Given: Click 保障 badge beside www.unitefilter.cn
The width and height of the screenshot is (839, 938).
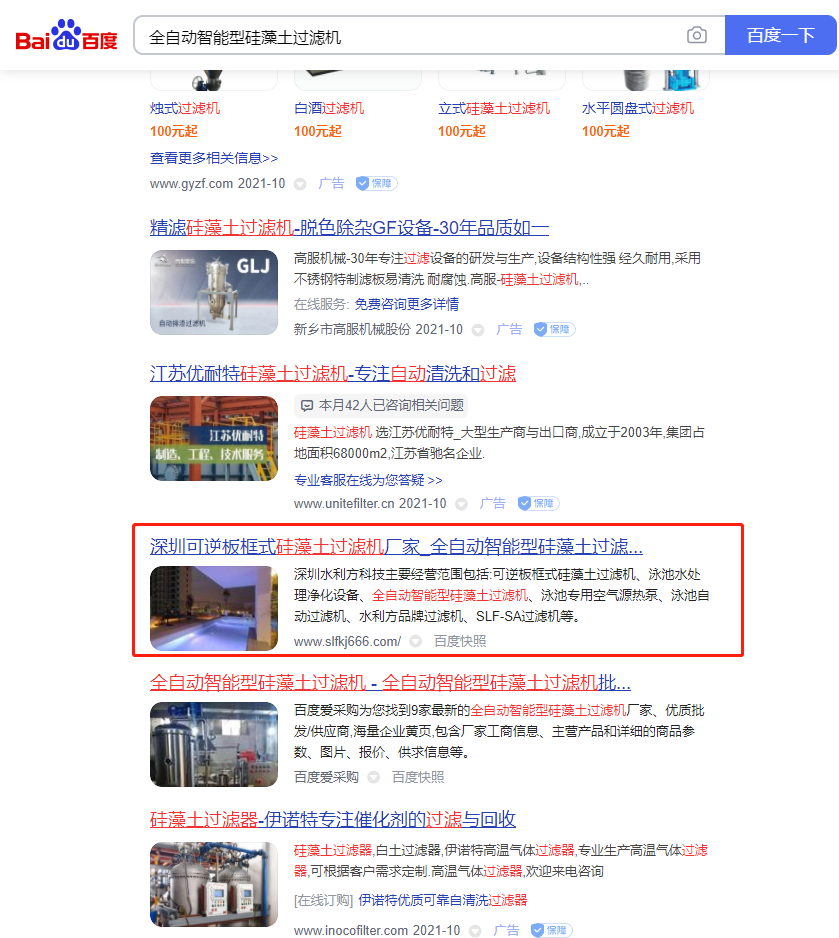Looking at the screenshot, I should (538, 504).
